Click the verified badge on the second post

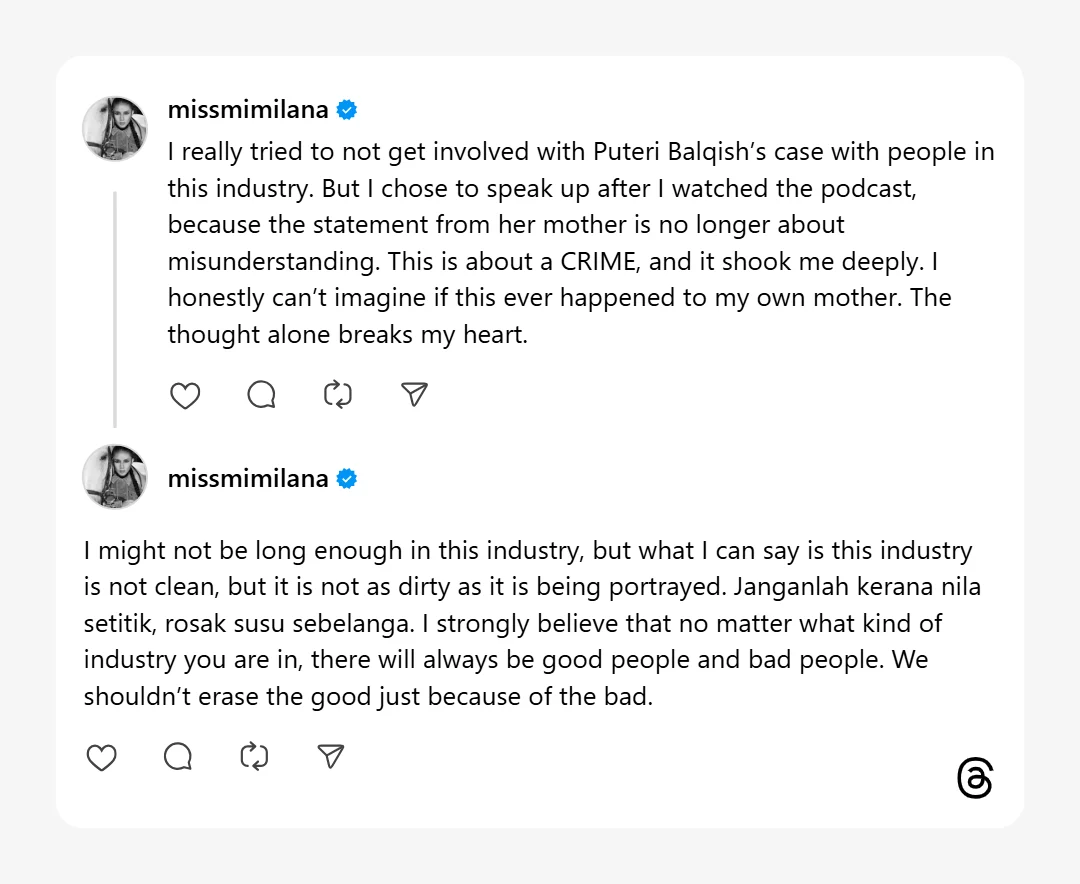click(347, 479)
